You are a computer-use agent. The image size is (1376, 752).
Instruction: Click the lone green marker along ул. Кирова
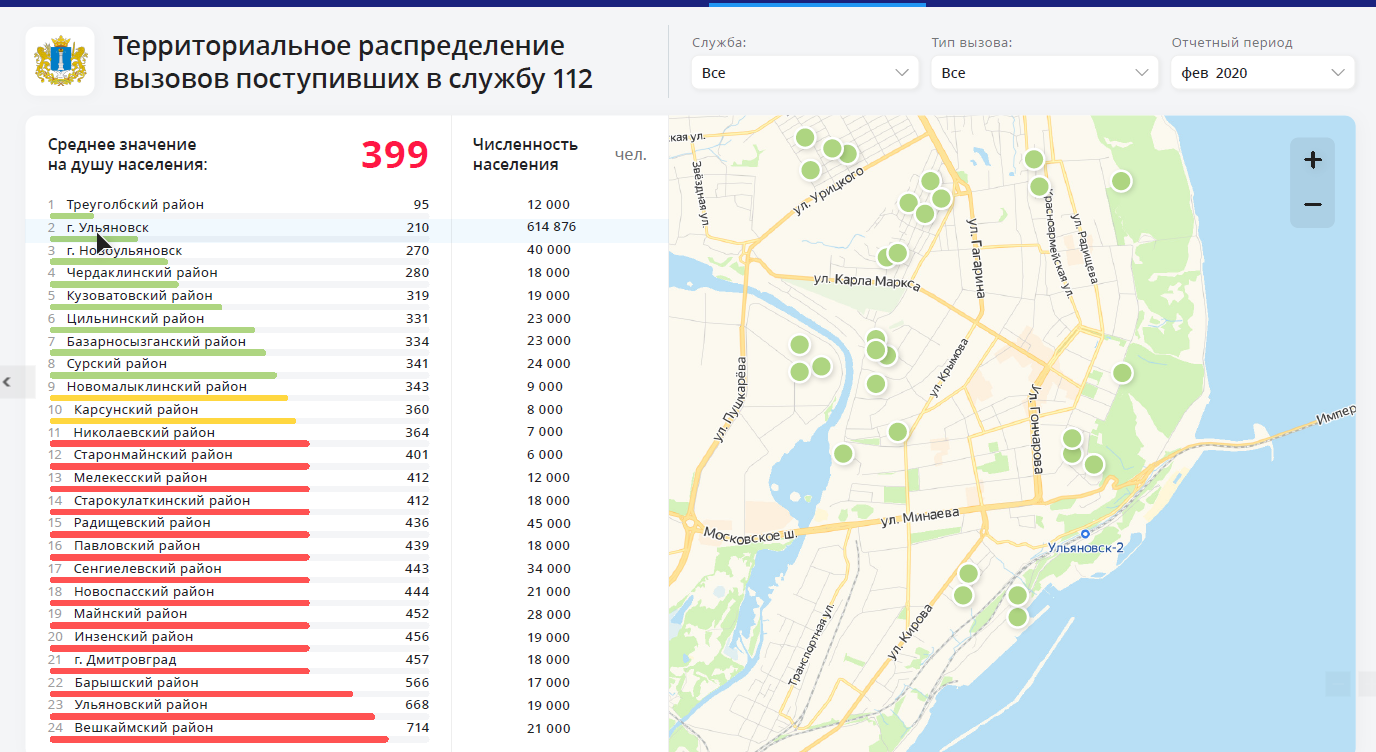[963, 593]
